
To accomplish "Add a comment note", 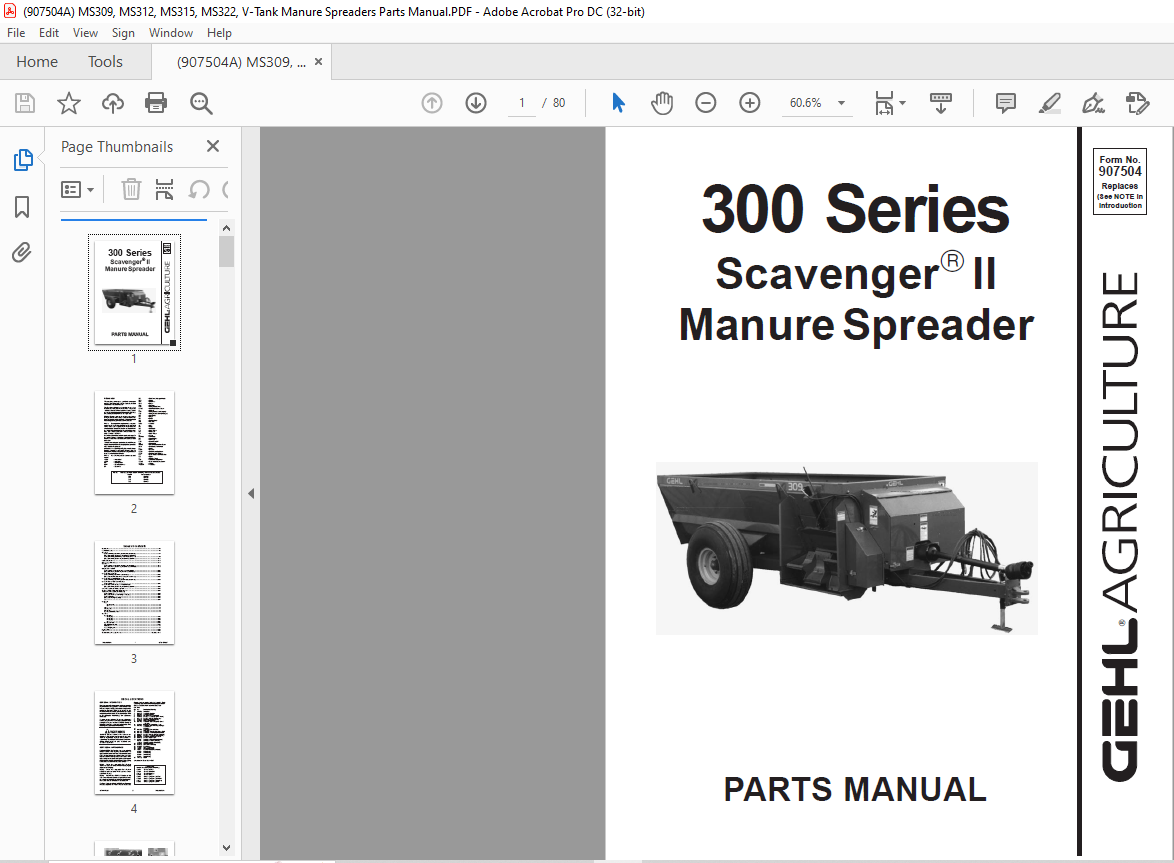I will click(1006, 103).
